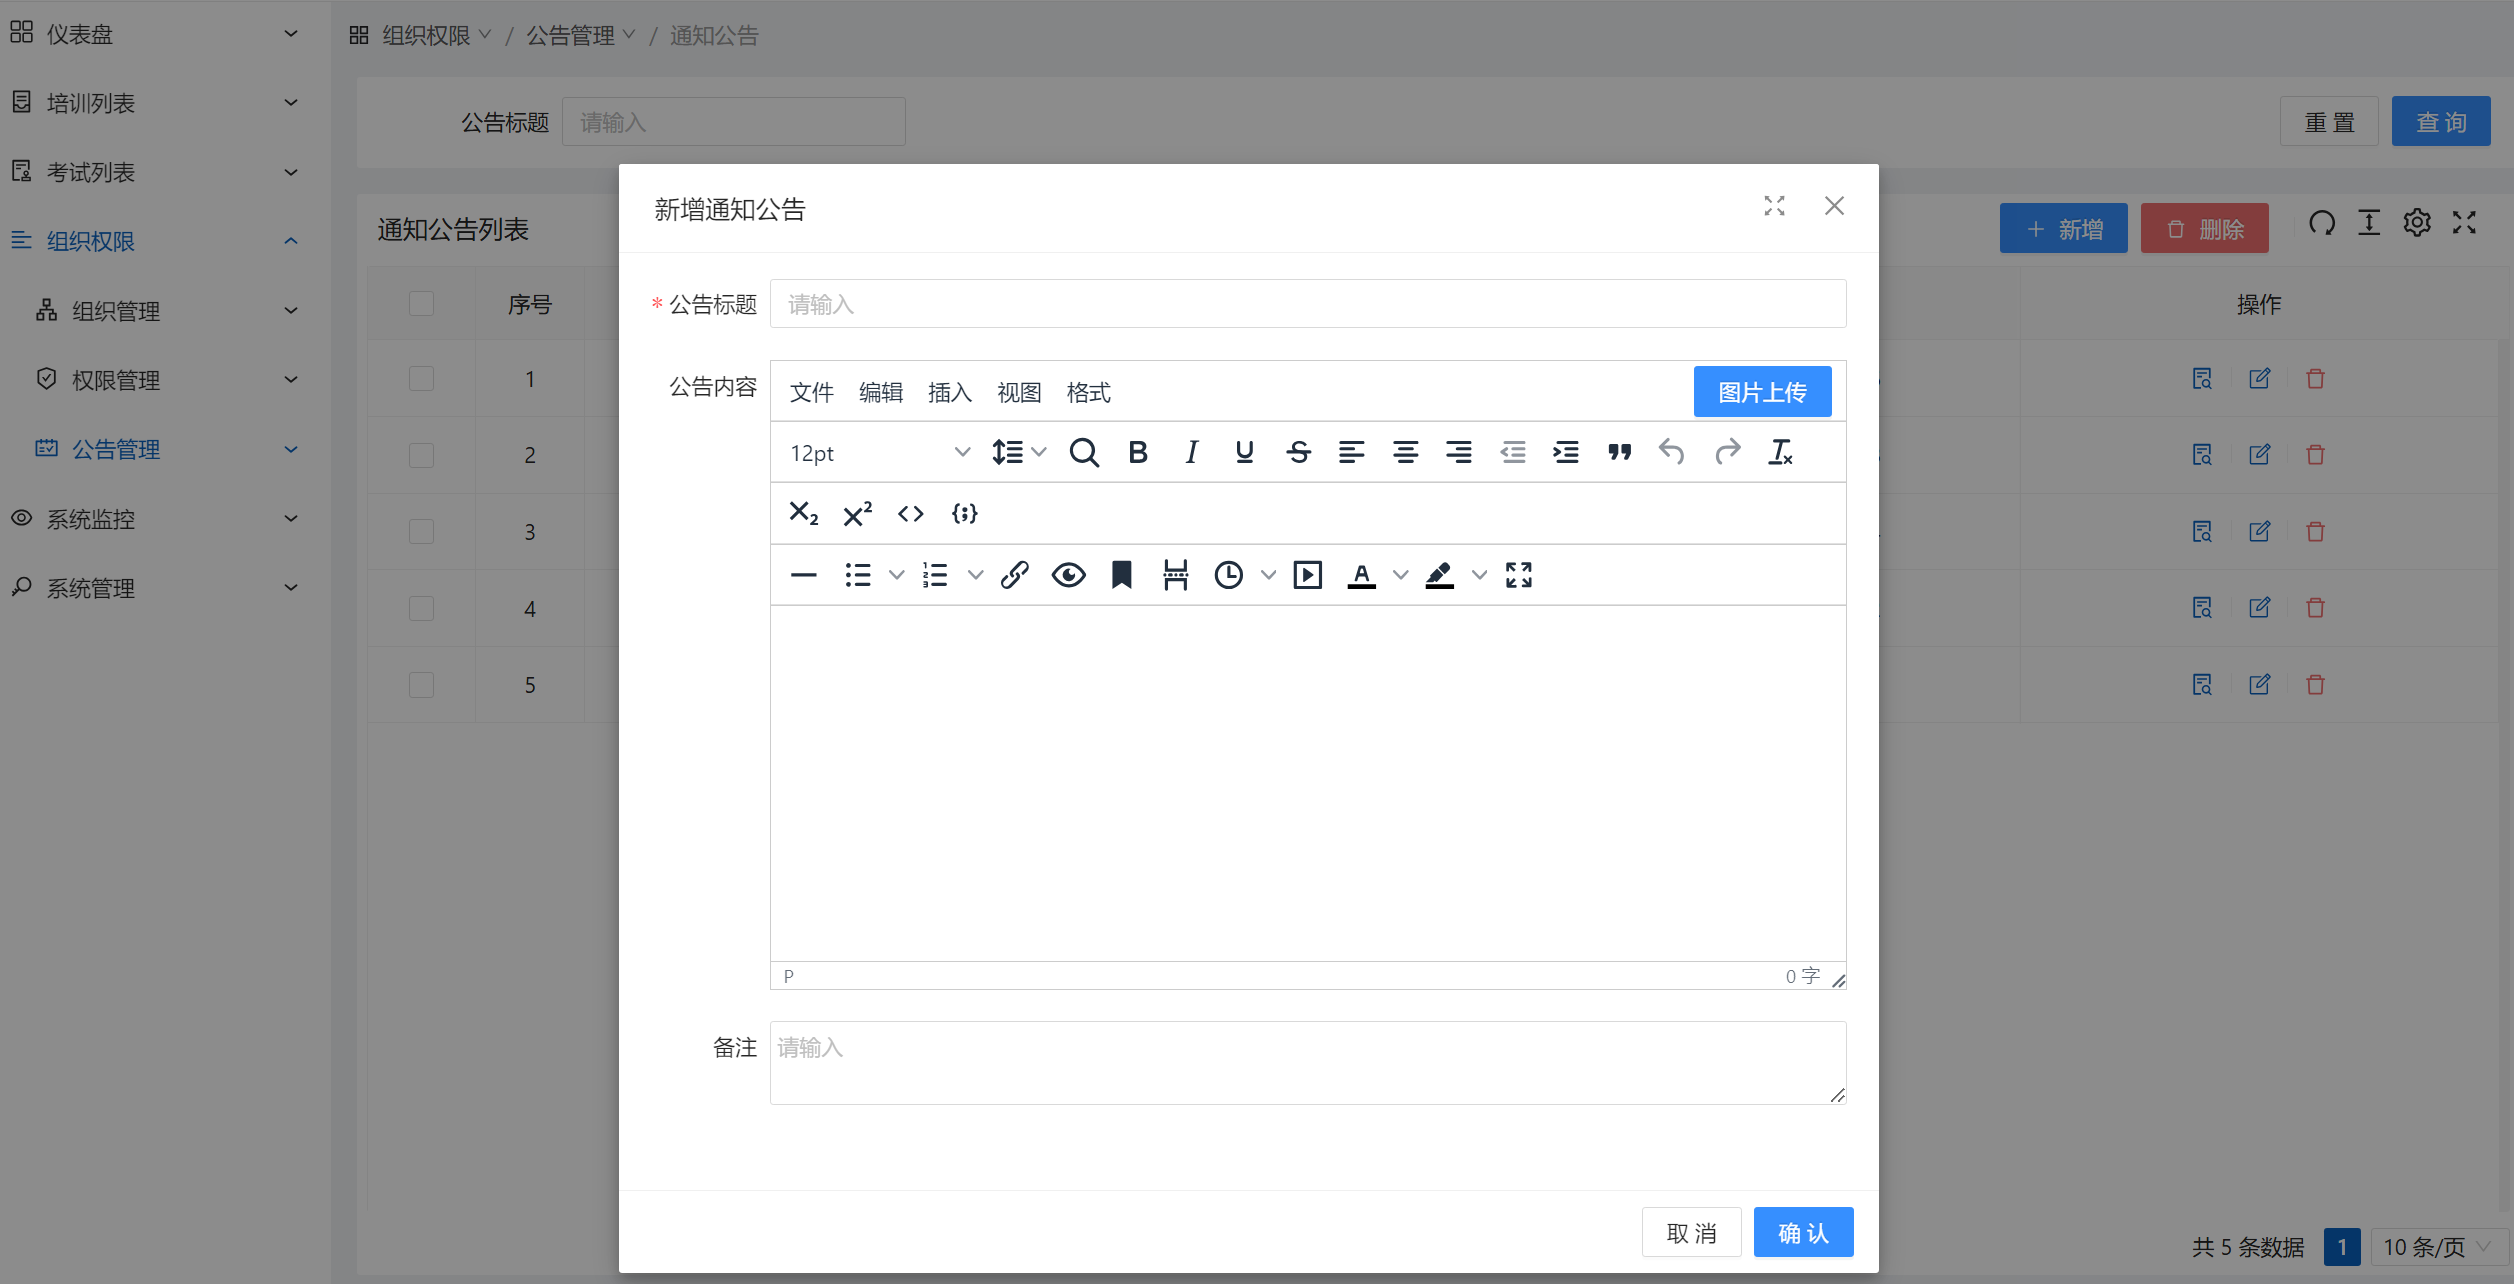Click the 图片上传 button
Viewport: 2514px width, 1284px height.
[x=1762, y=392]
